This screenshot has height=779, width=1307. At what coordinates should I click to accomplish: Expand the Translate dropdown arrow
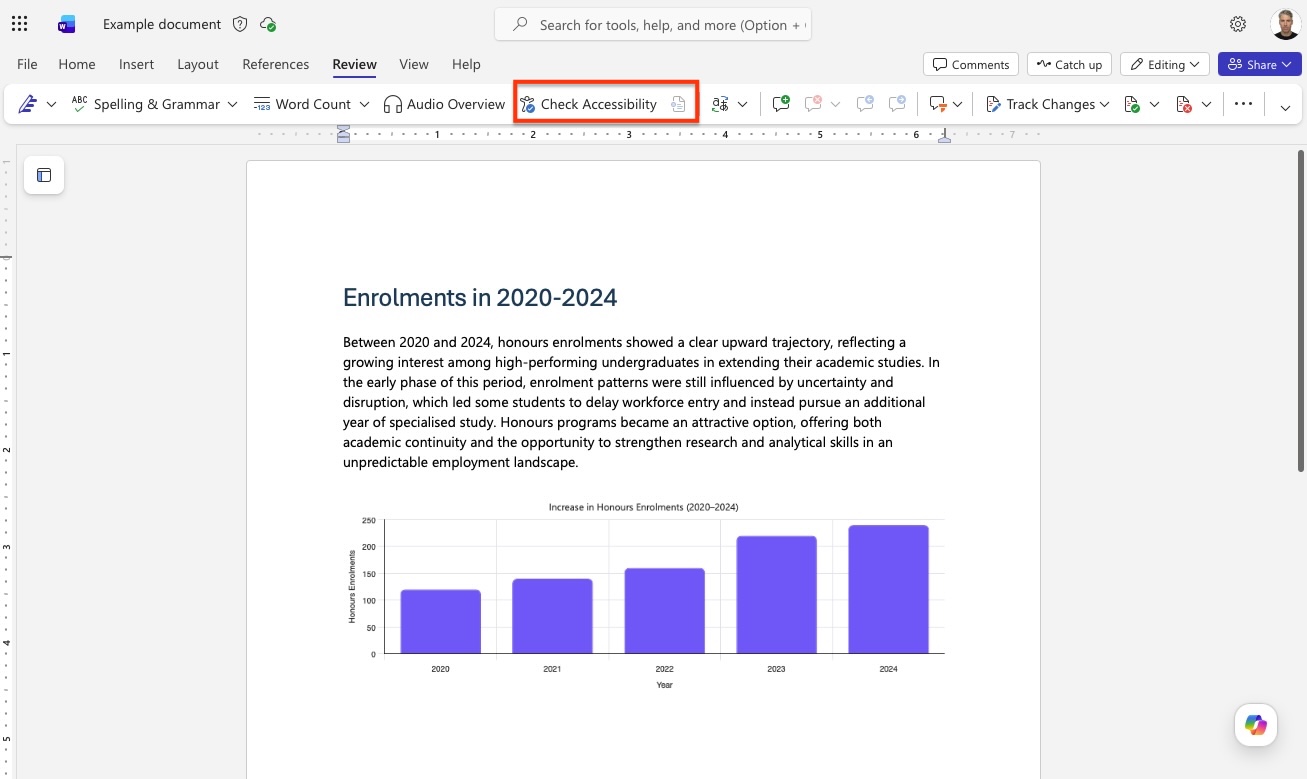tap(743, 104)
